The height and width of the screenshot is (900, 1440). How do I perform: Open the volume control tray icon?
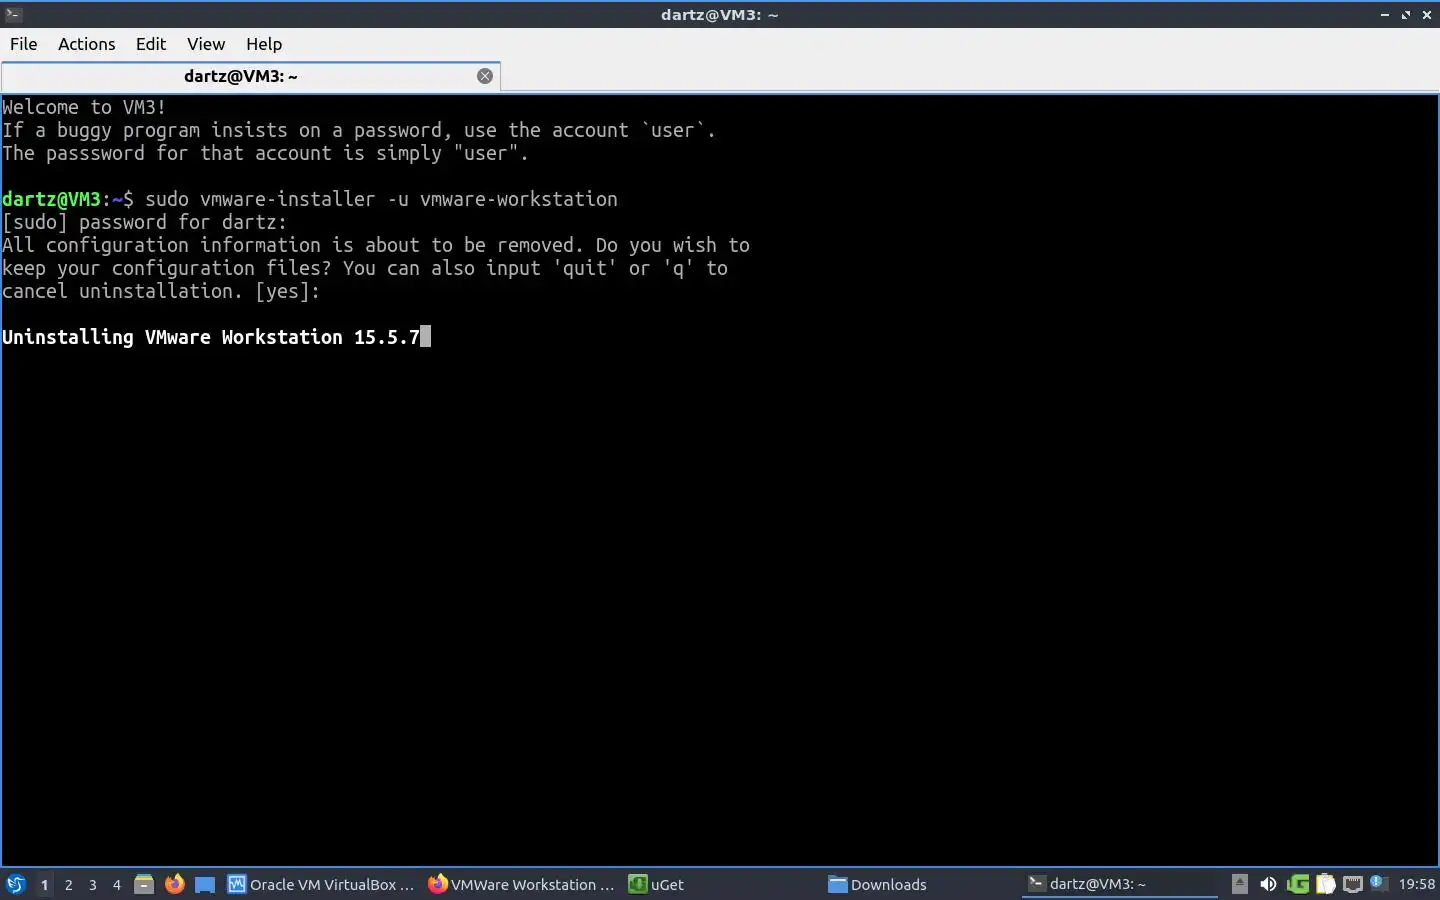1268,884
